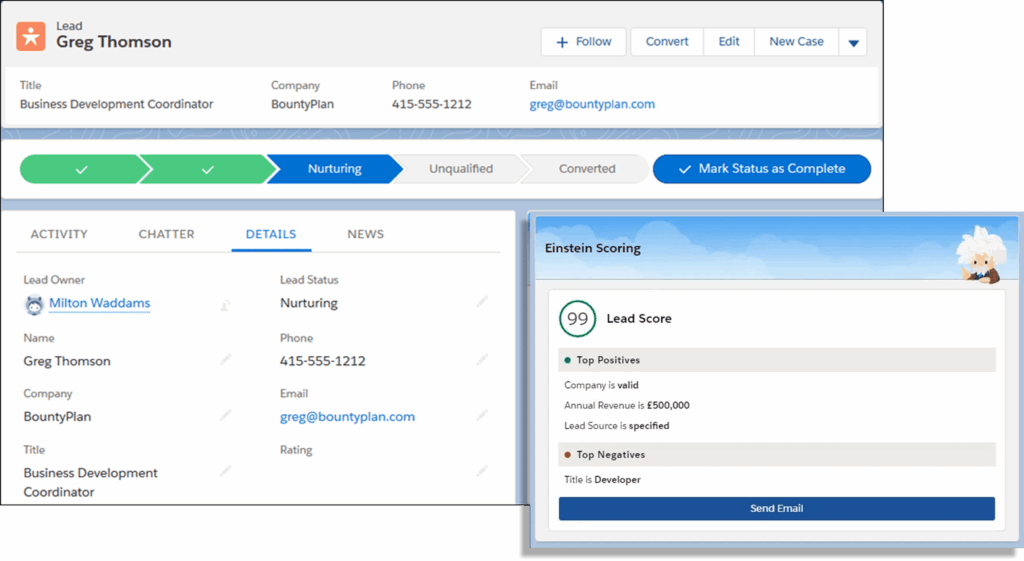Click Greg Thomson name value in Details
1024x561 pixels.
[67, 361]
